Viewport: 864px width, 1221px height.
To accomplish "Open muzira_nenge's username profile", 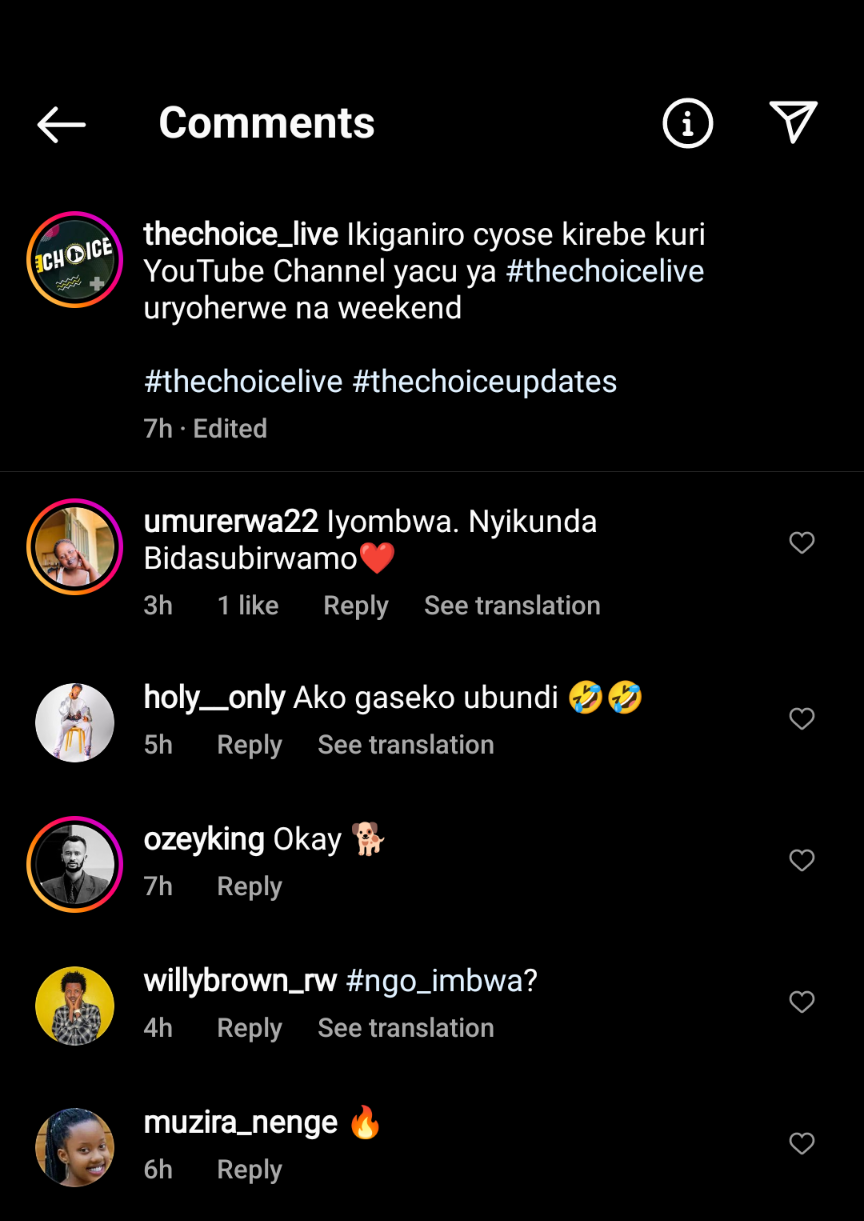I will (x=240, y=1122).
